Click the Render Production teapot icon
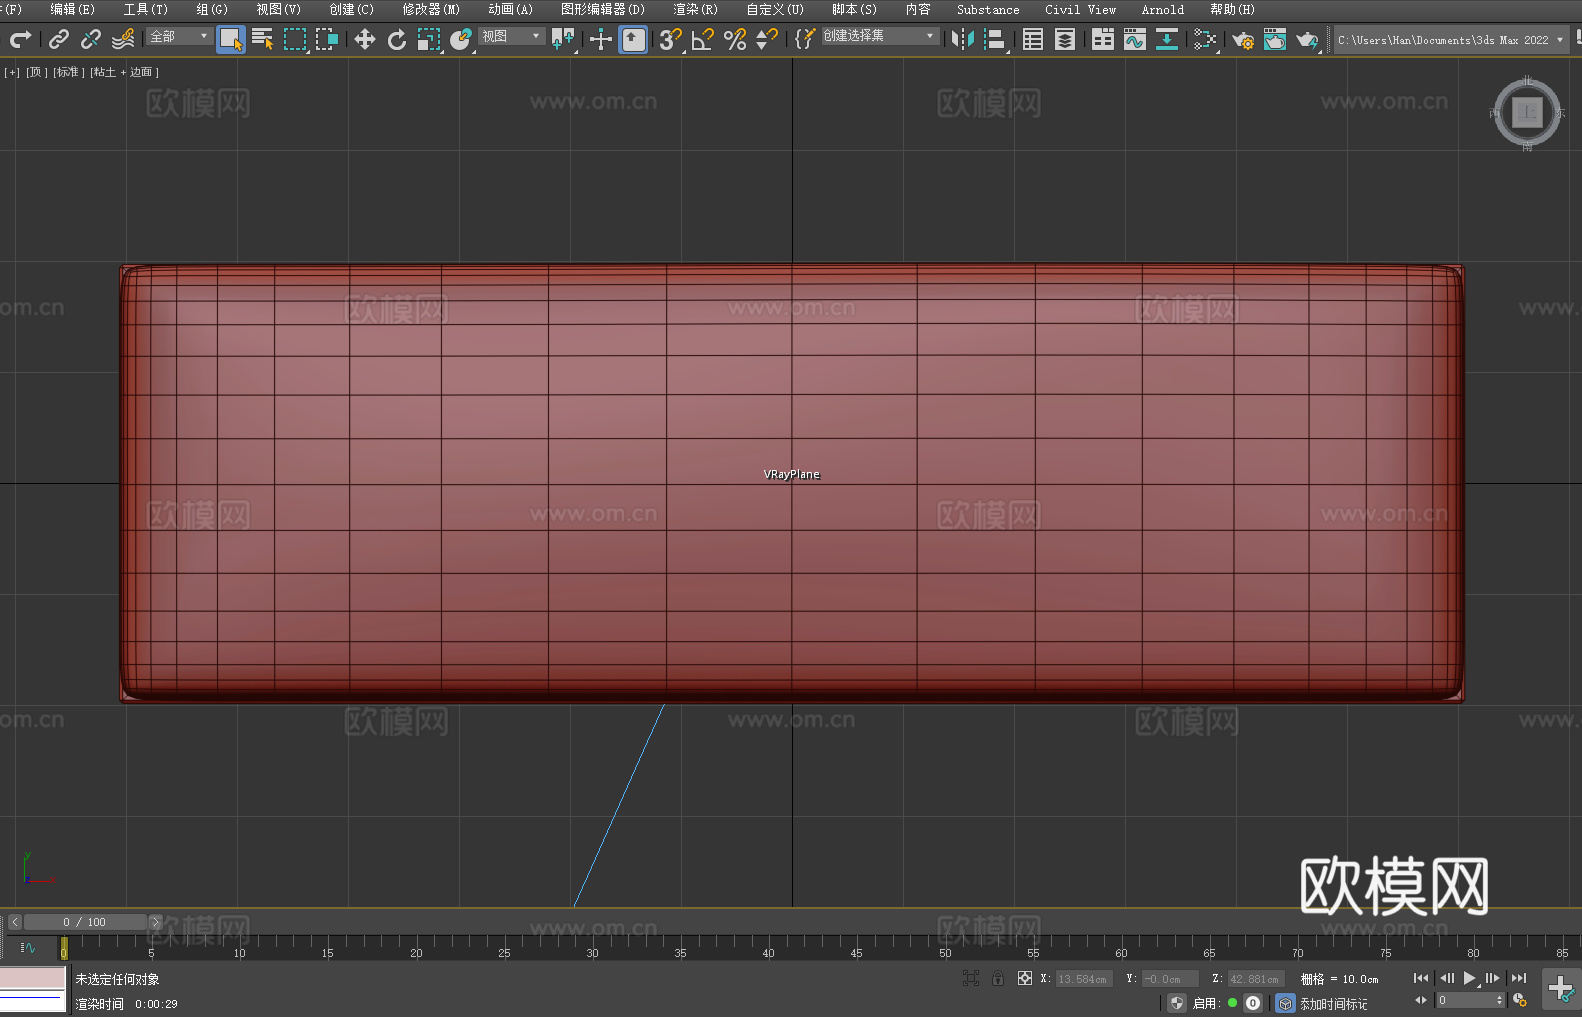The height and width of the screenshot is (1017, 1582). click(1307, 39)
